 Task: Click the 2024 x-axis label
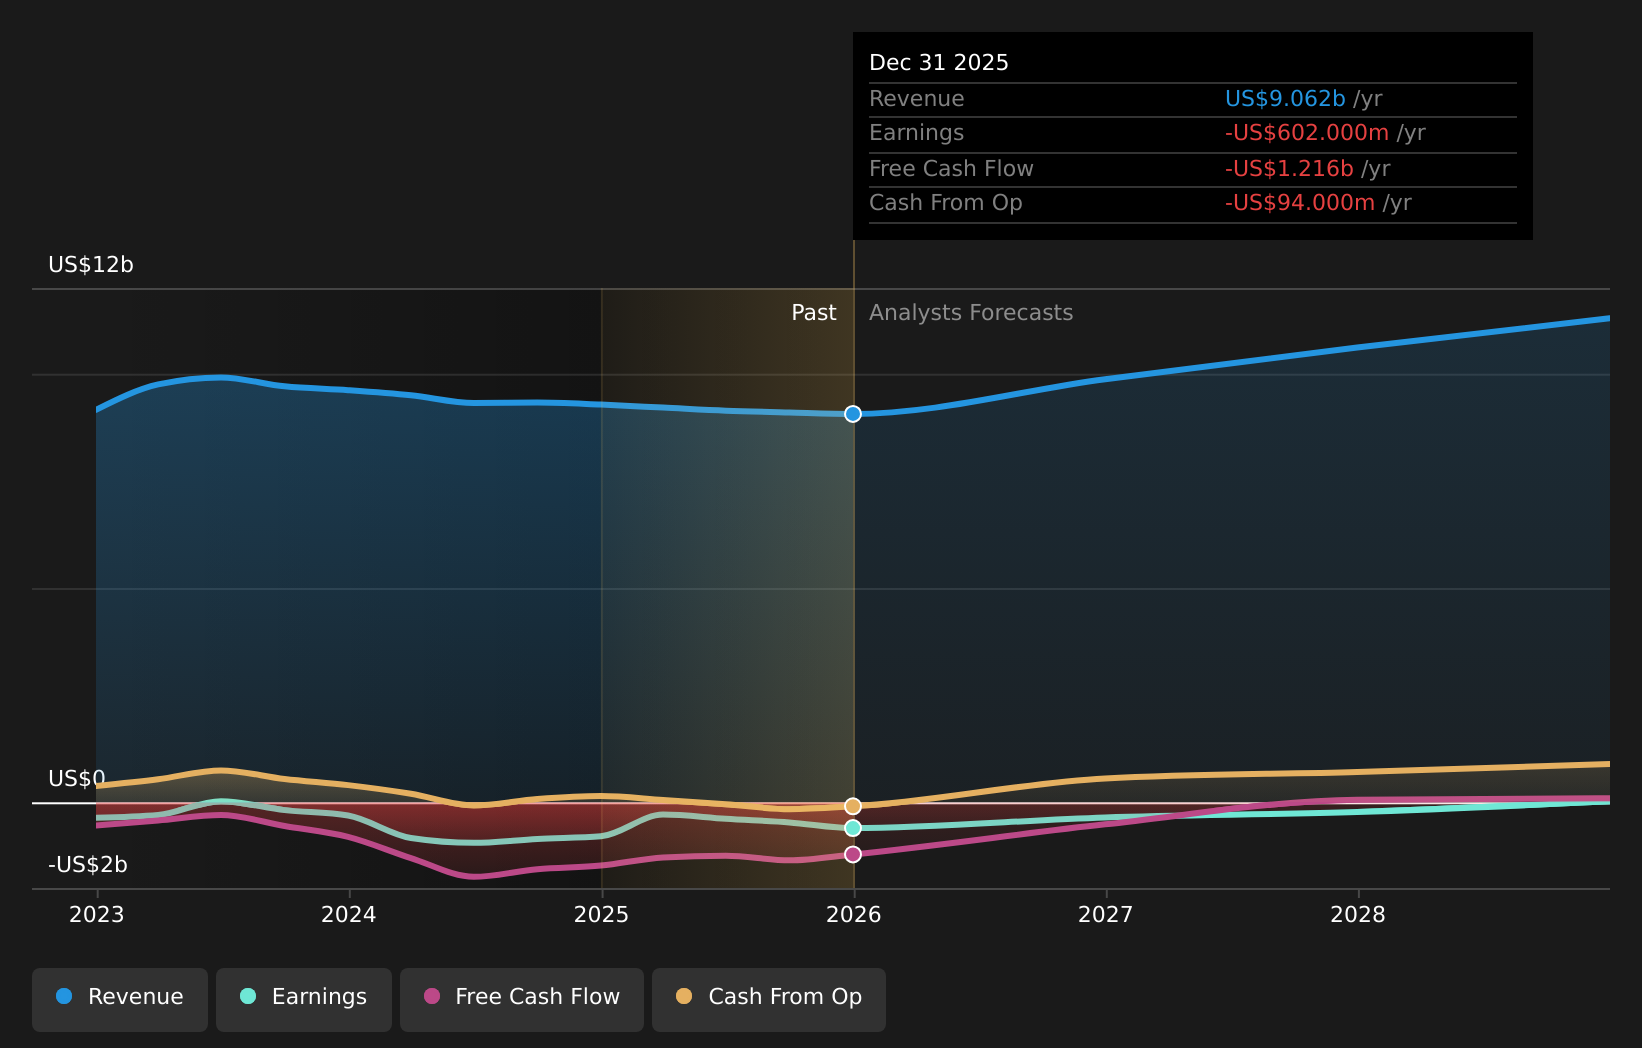pyautogui.click(x=348, y=913)
